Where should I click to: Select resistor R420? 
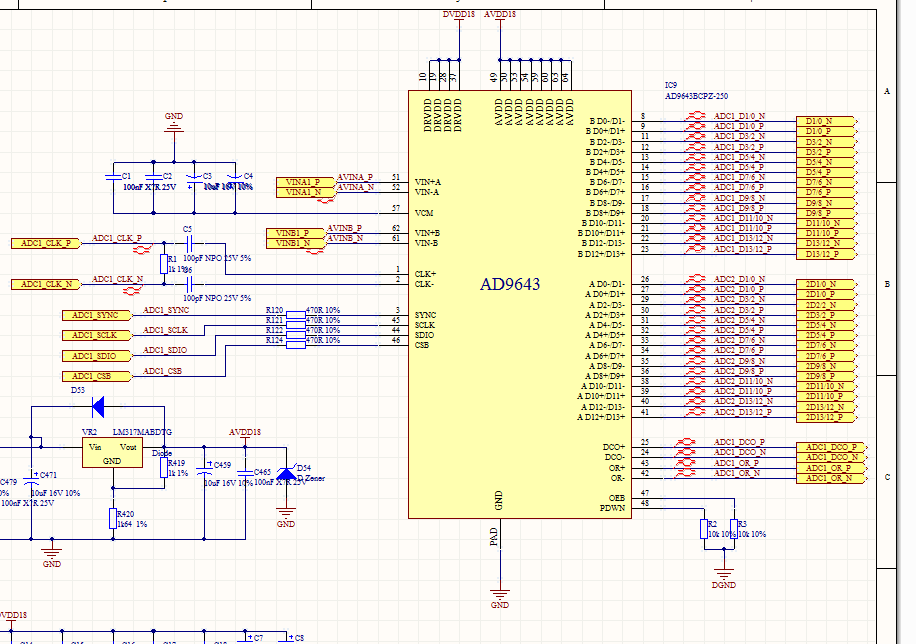click(x=113, y=518)
